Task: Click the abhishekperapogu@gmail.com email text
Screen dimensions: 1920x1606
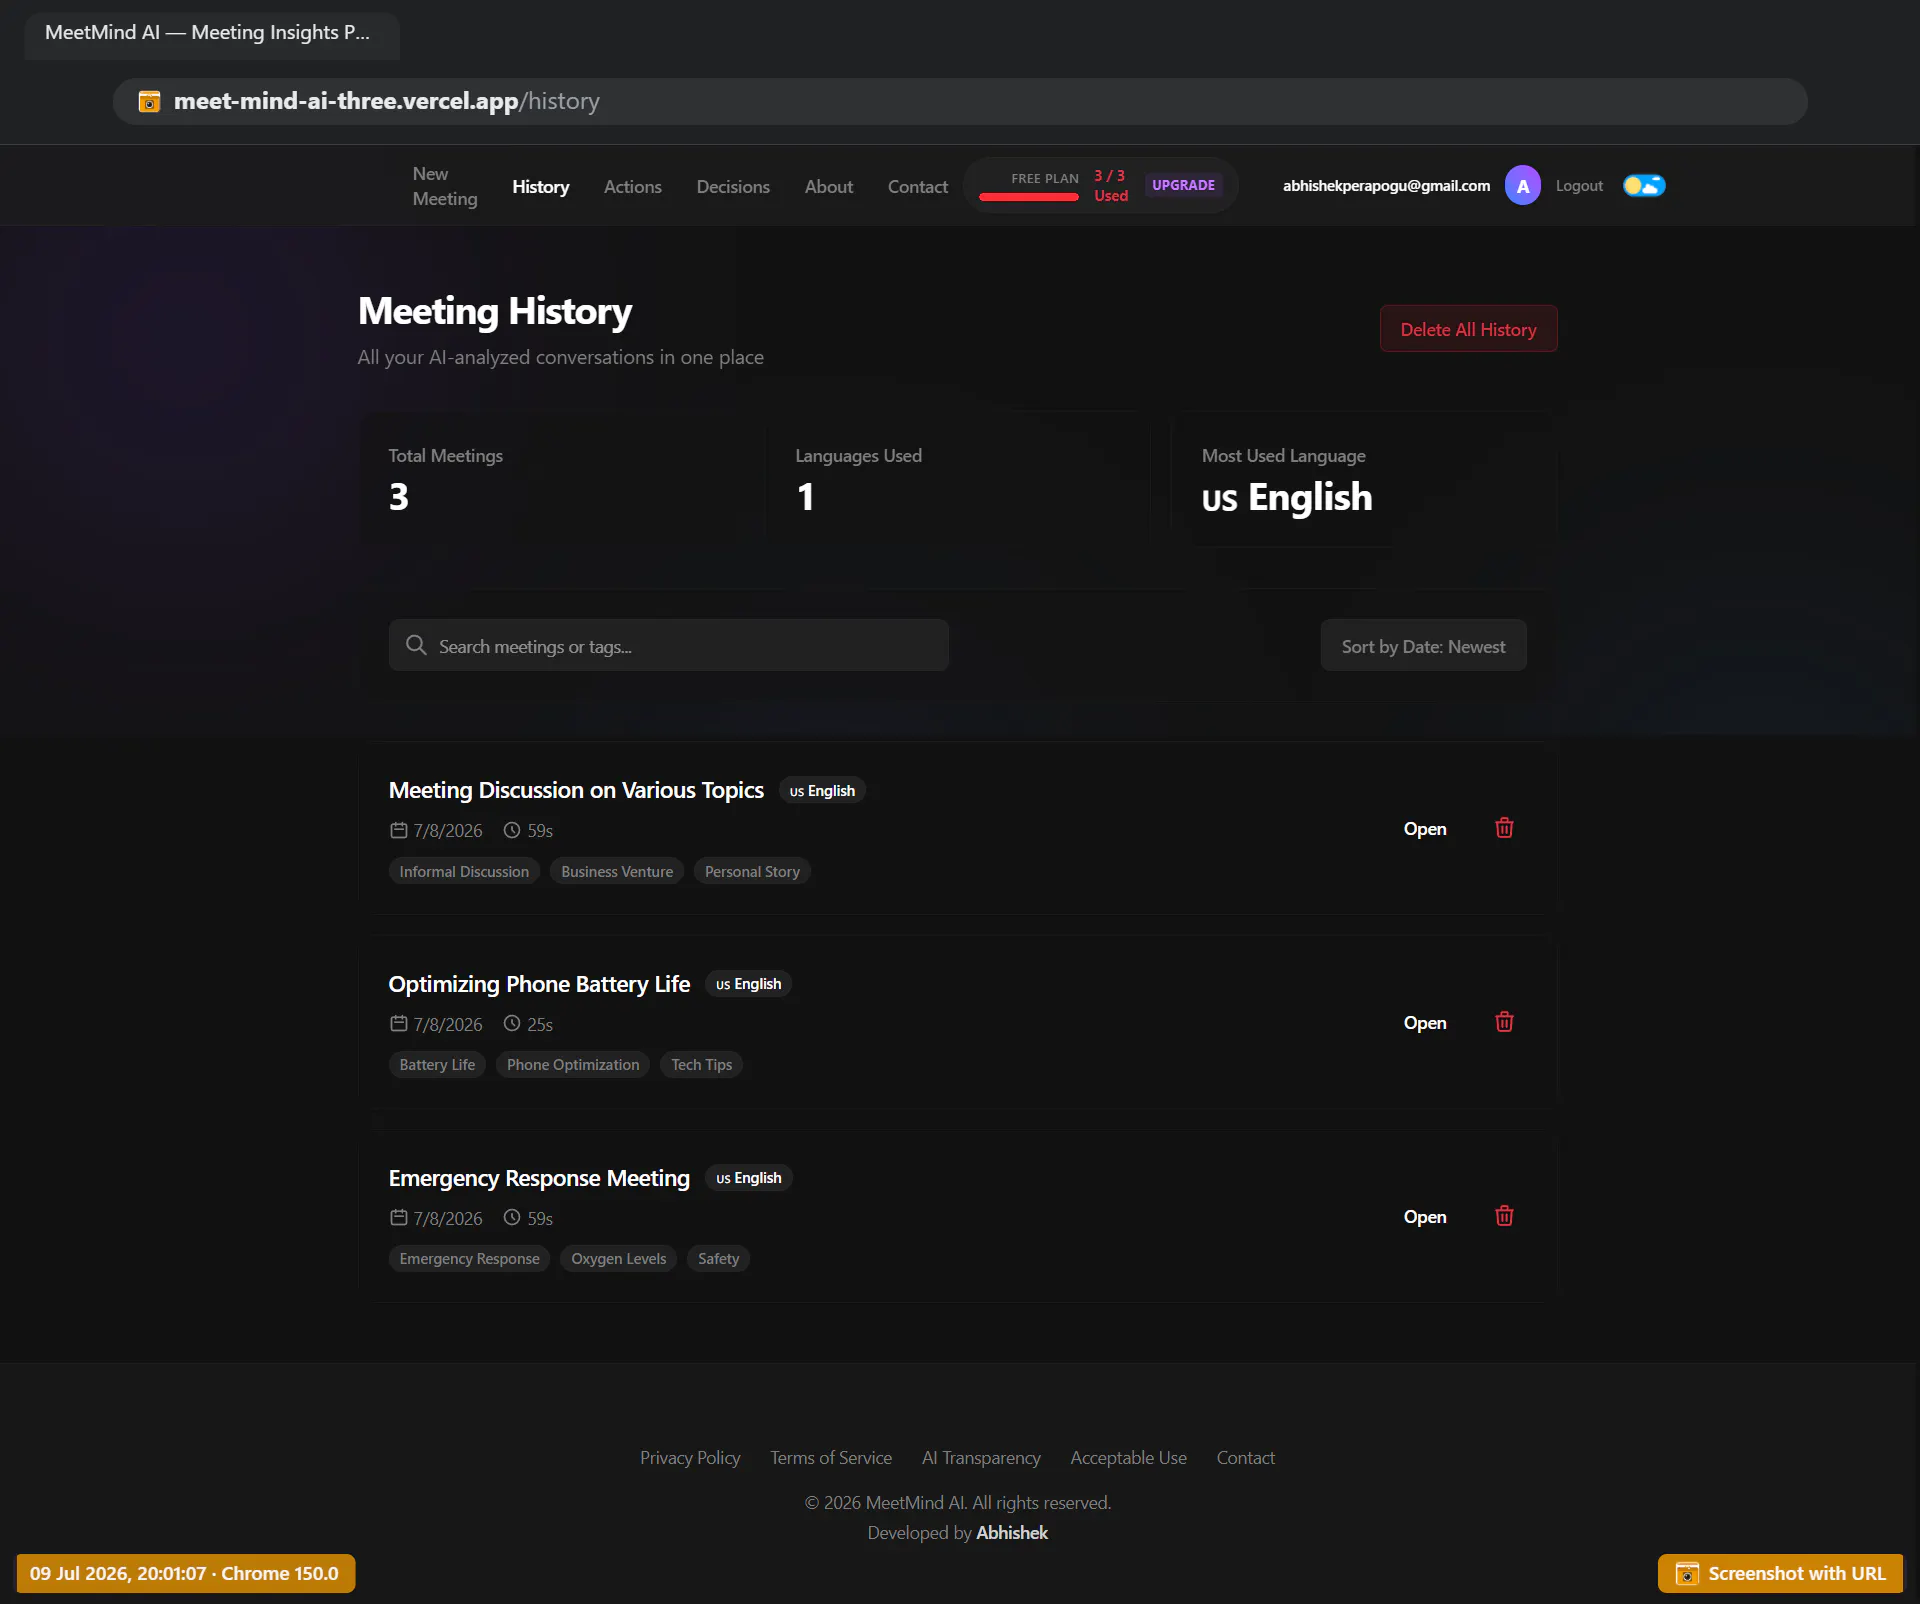Action: [x=1386, y=186]
